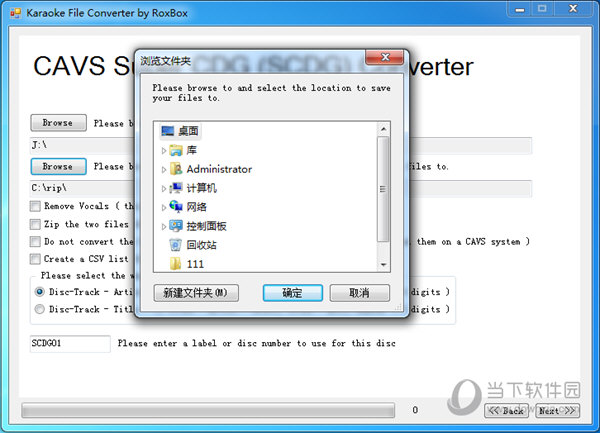Screen dimensions: 600x433
Task: Select the Disc-Track - Artist radio button
Action: pos(39,292)
